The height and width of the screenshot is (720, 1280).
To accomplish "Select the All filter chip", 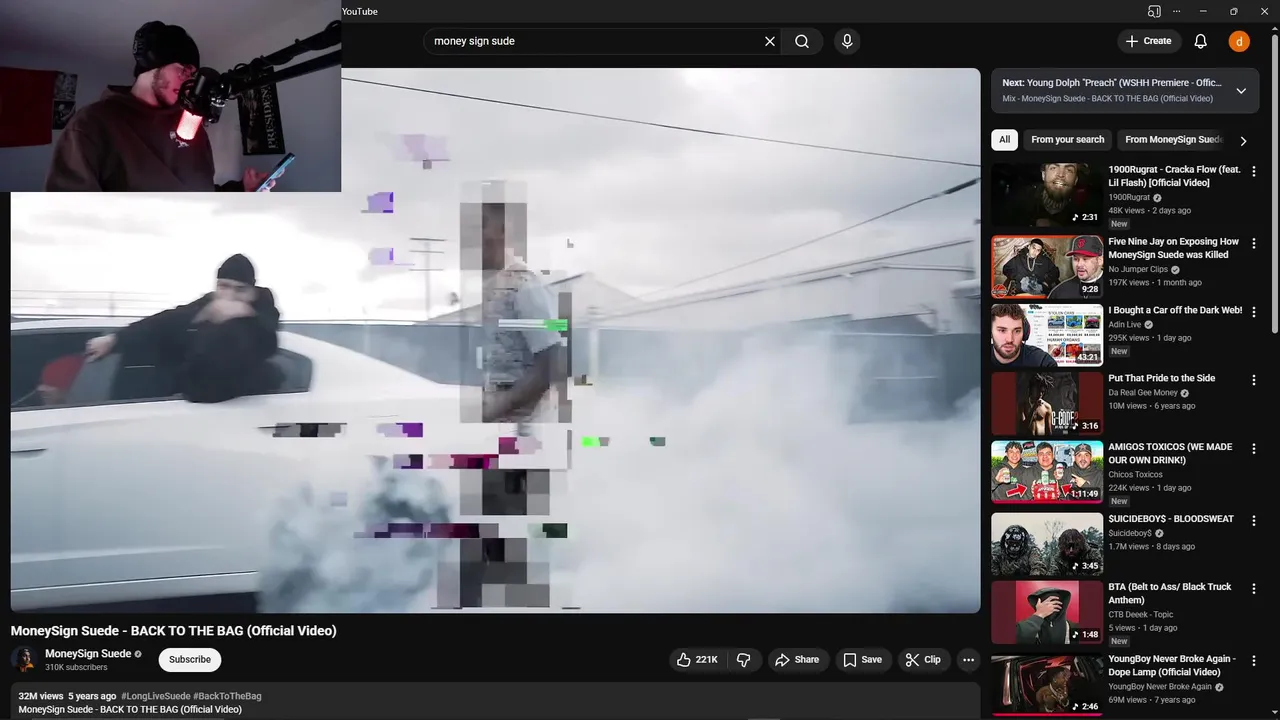I will pos(1005,140).
